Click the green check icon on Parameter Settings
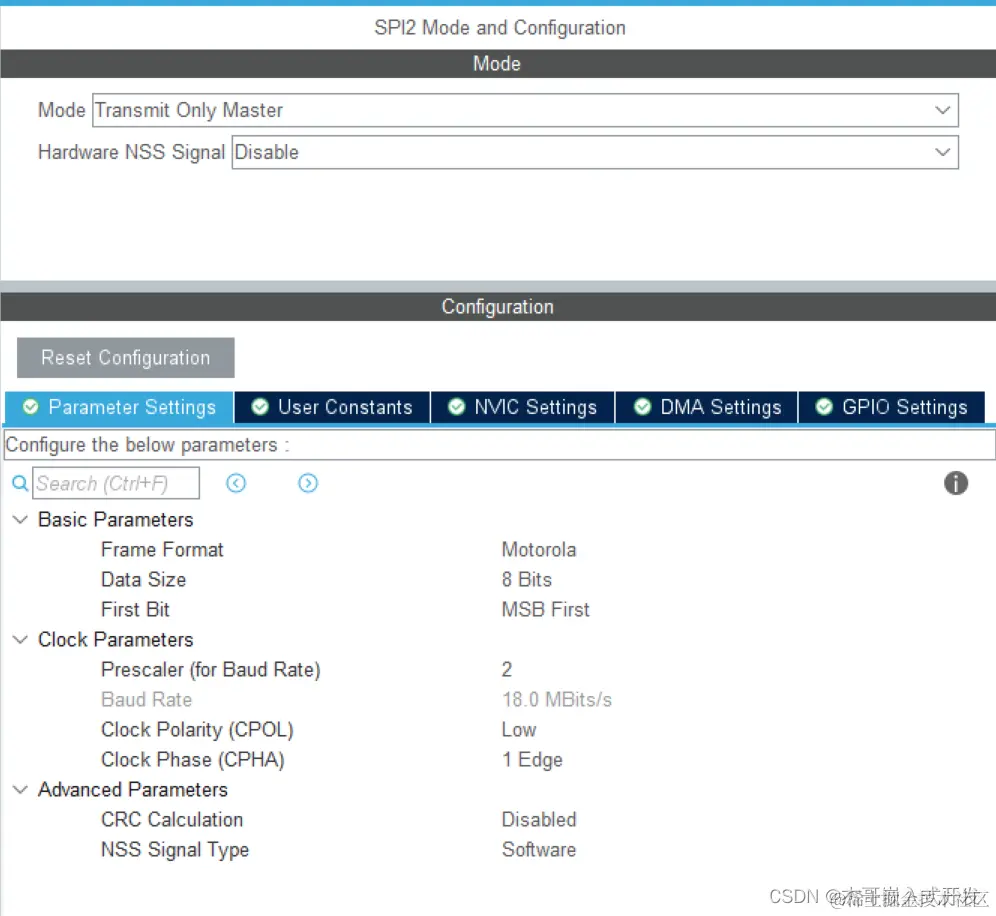Image resolution: width=996 pixels, height=916 pixels. 30,407
